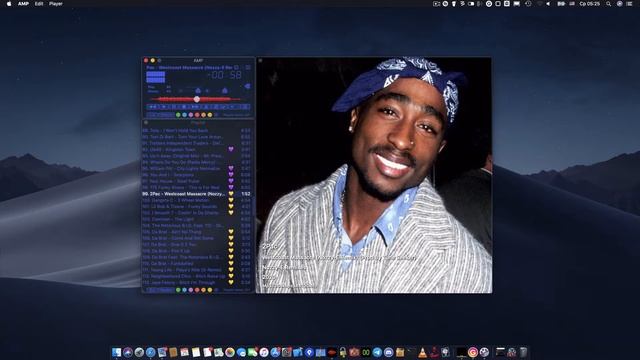Open the list menu icon beside track title

(248, 67)
